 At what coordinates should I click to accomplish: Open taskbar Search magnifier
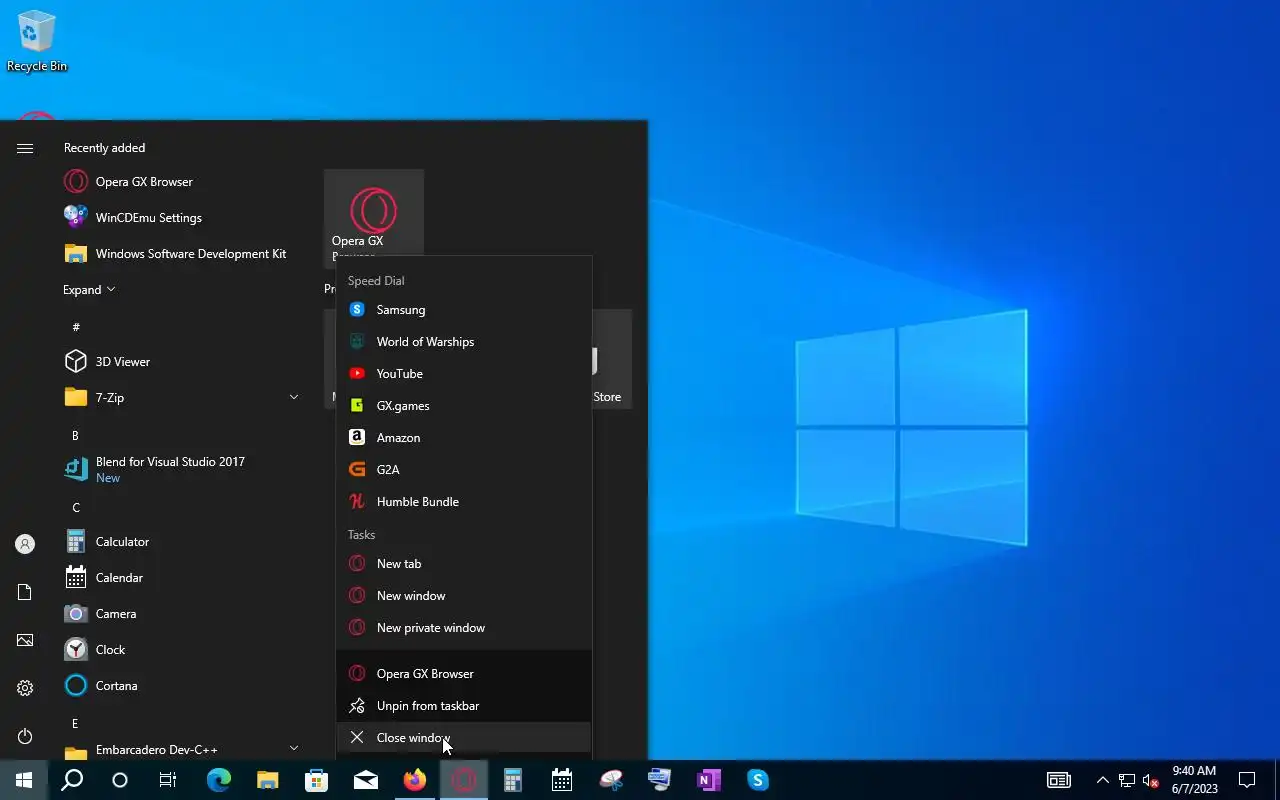72,780
